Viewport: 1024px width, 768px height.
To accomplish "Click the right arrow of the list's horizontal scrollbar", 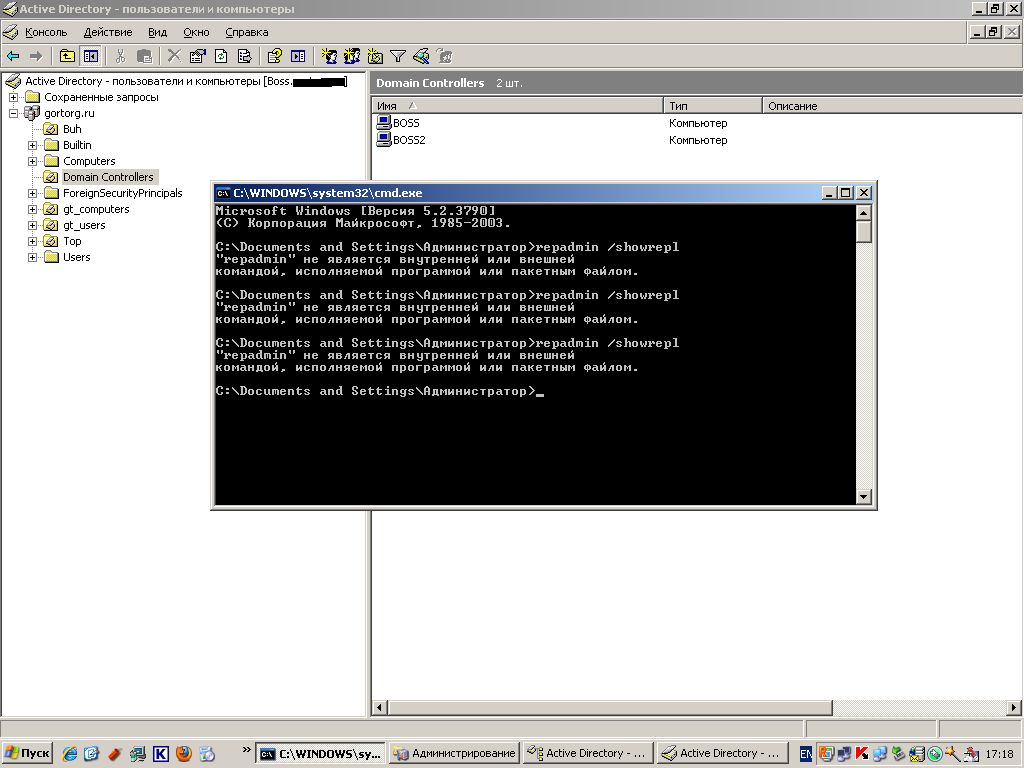I will click(1014, 707).
